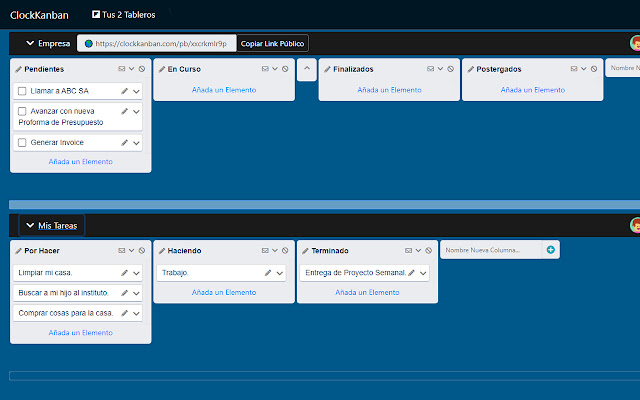Click the up-arrow button beside En Curso
Viewport: 640px width, 400px height.
tap(307, 69)
